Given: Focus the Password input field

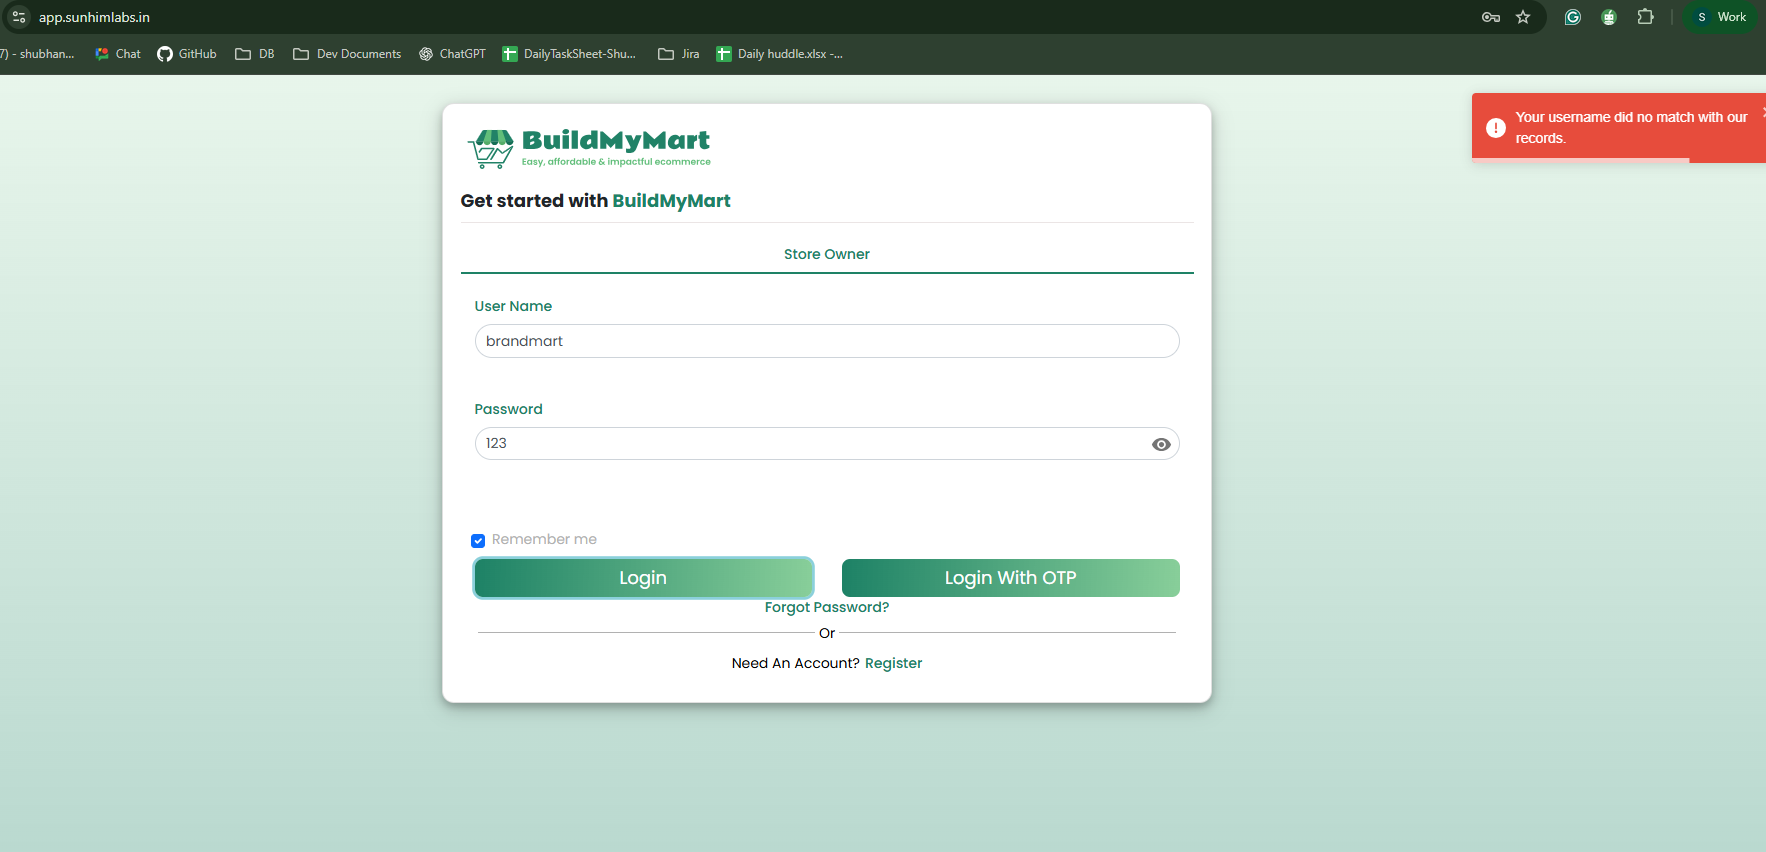Looking at the screenshot, I should pos(827,444).
